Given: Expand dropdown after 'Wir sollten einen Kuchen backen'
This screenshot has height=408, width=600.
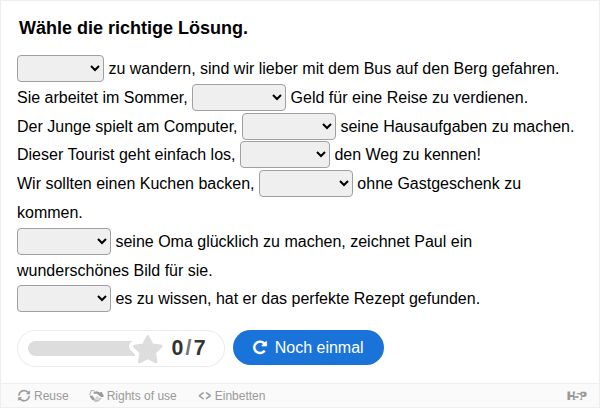Looking at the screenshot, I should click(x=306, y=184).
